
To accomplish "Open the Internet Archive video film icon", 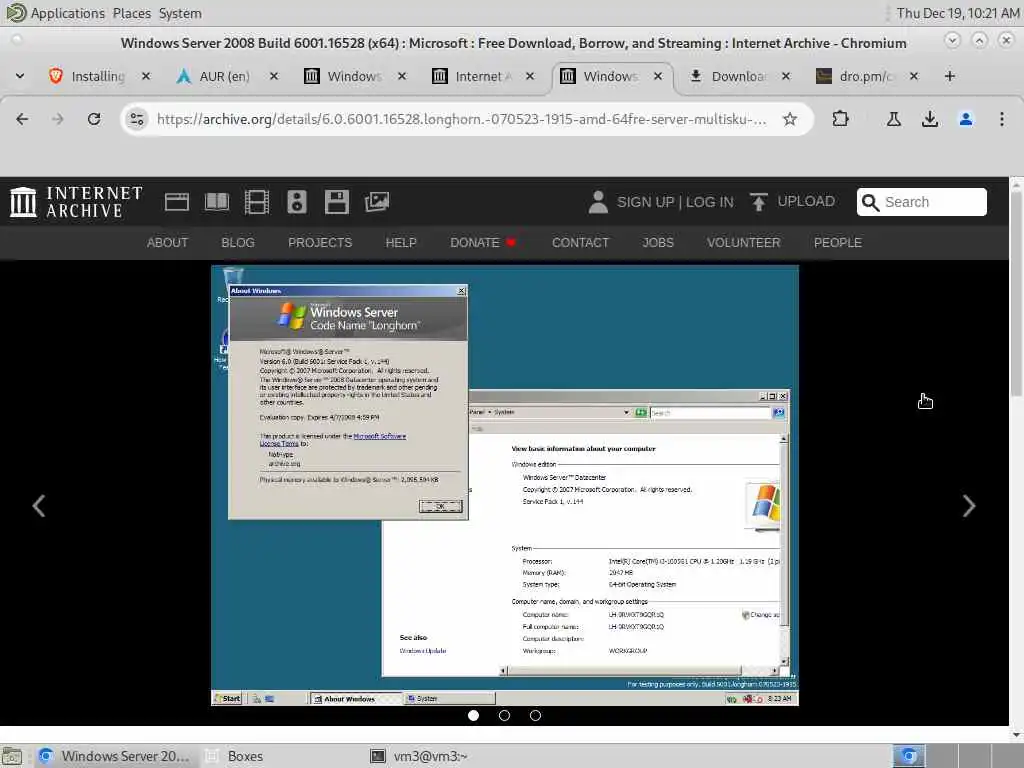I will (x=257, y=202).
